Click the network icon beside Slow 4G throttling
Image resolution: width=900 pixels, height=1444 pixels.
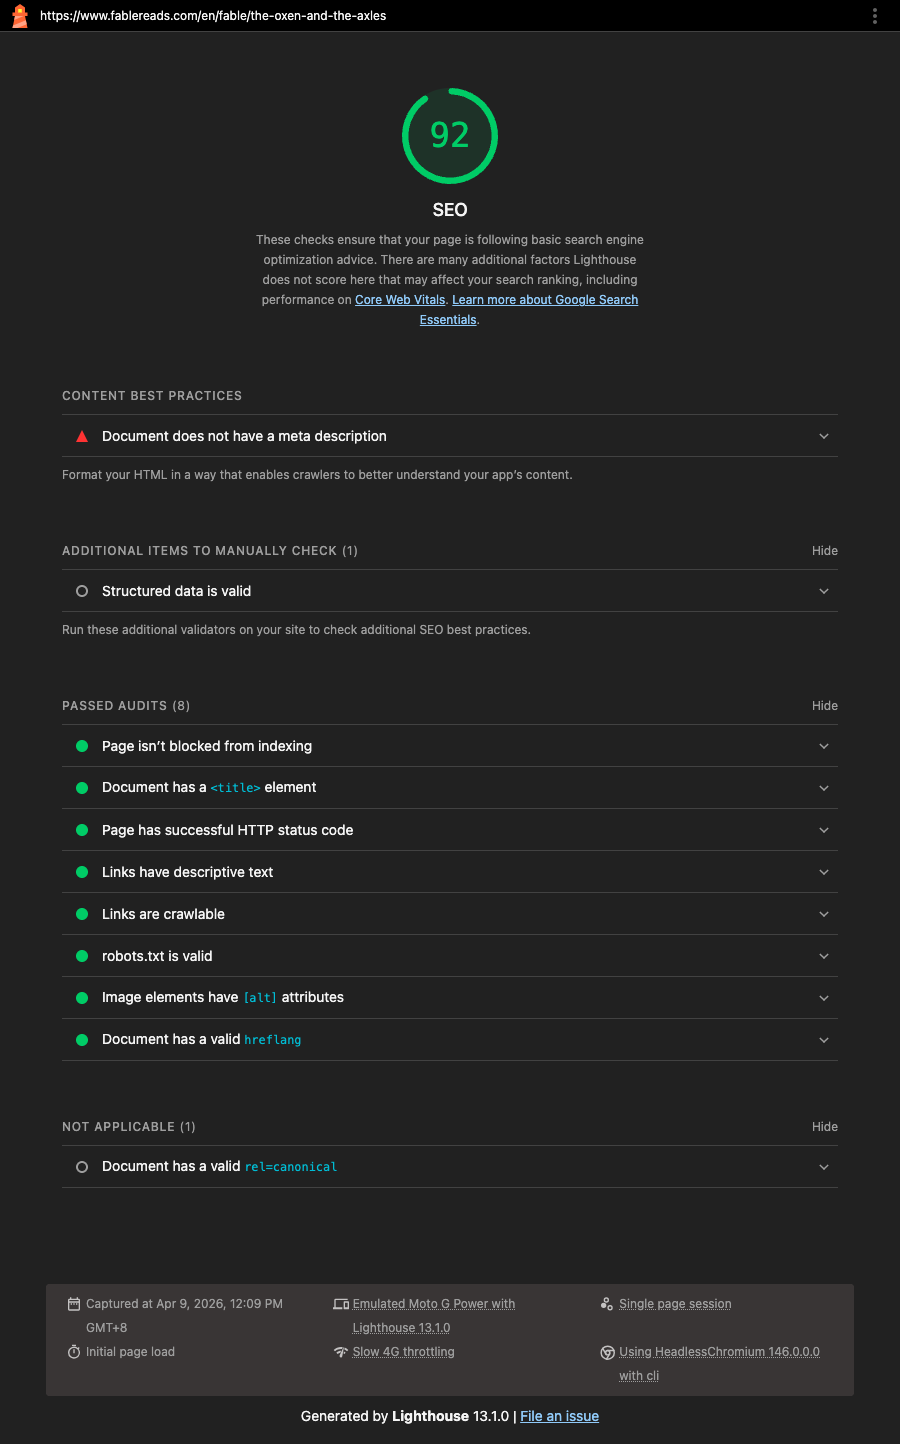(x=341, y=1352)
